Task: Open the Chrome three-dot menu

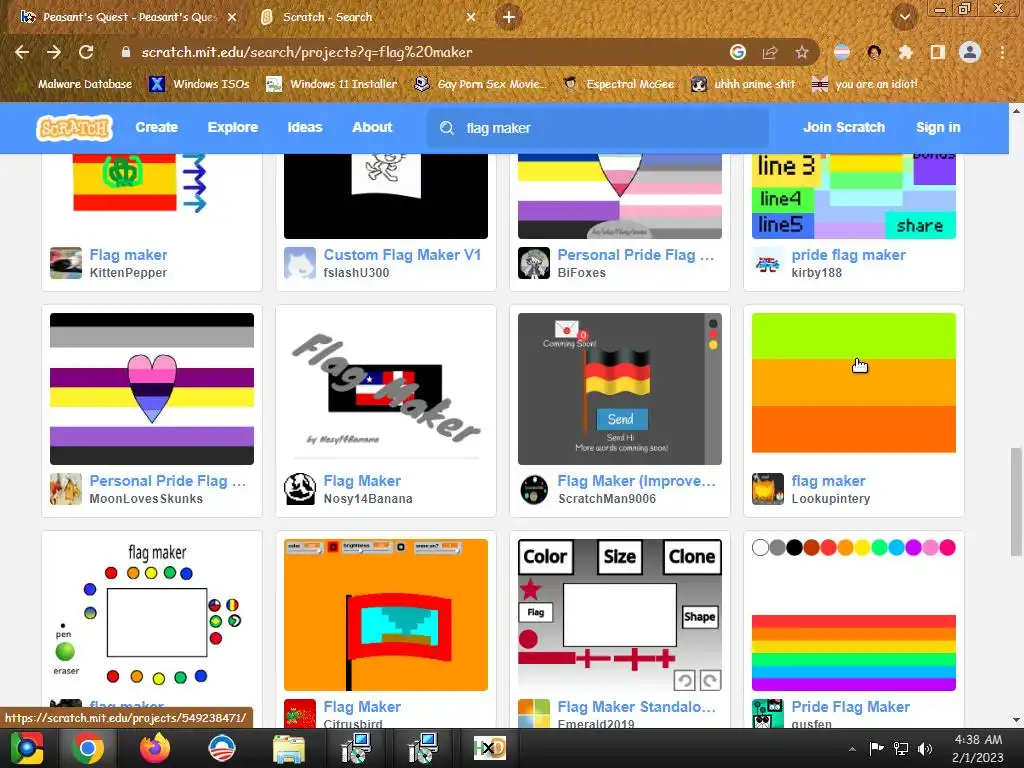Action: (x=1002, y=52)
